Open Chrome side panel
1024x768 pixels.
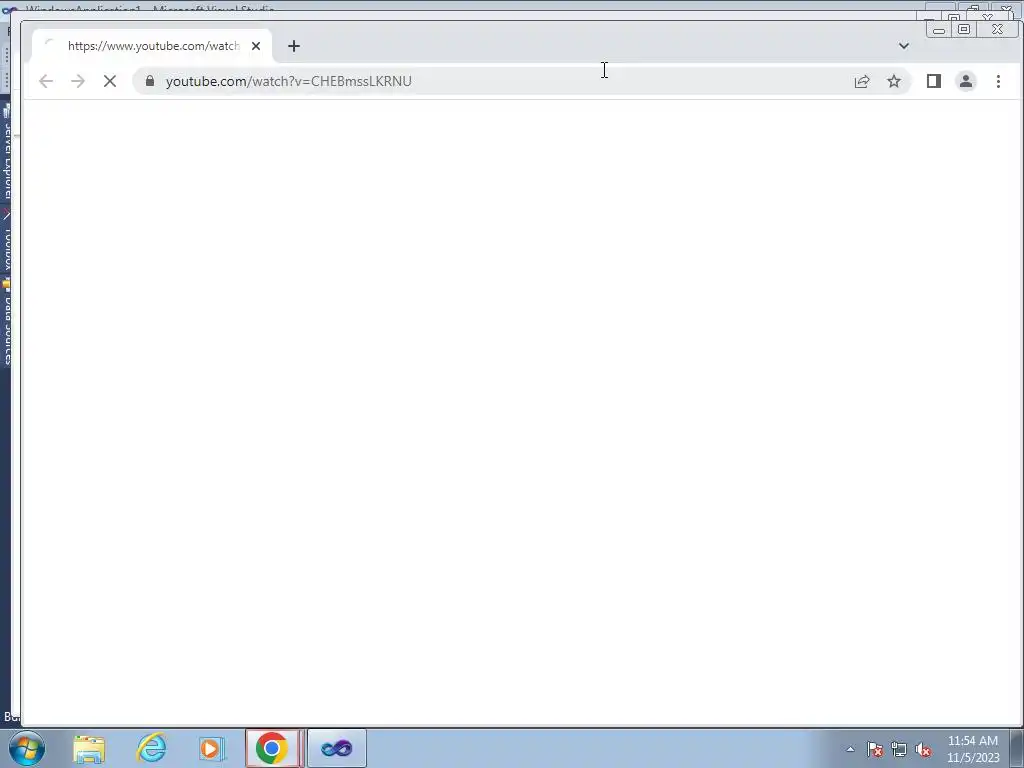pyautogui.click(x=934, y=81)
